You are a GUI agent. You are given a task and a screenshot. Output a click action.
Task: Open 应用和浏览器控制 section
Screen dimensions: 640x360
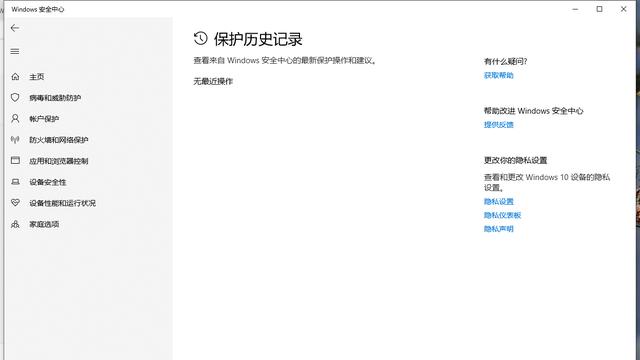59,161
